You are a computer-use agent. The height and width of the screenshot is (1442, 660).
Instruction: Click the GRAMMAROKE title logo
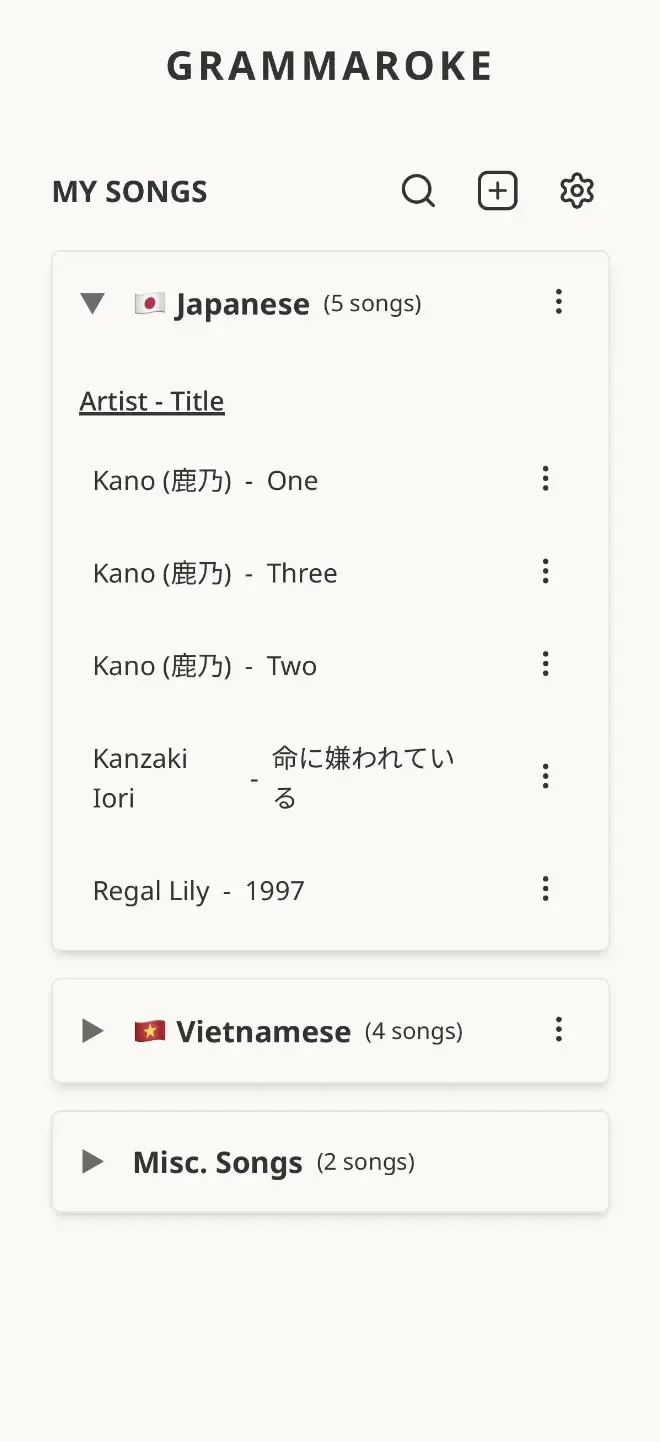(330, 66)
